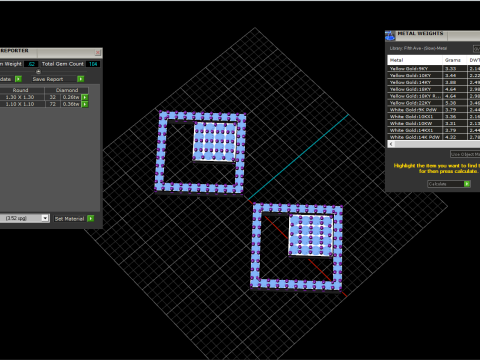Viewport: 480px width, 360px height.
Task: Click the 0.26tw weight cell
Action: tap(71, 97)
